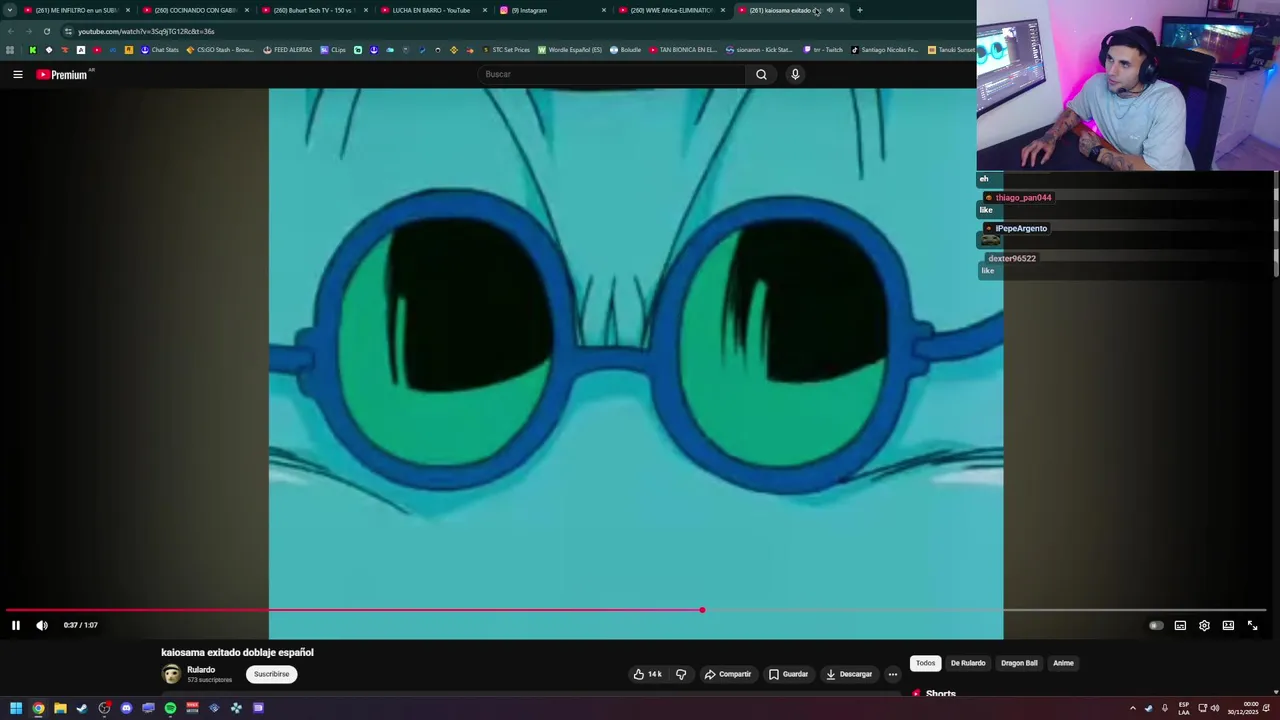The height and width of the screenshot is (720, 1280).
Task: Open Rulardo channel avatar
Action: click(x=171, y=674)
